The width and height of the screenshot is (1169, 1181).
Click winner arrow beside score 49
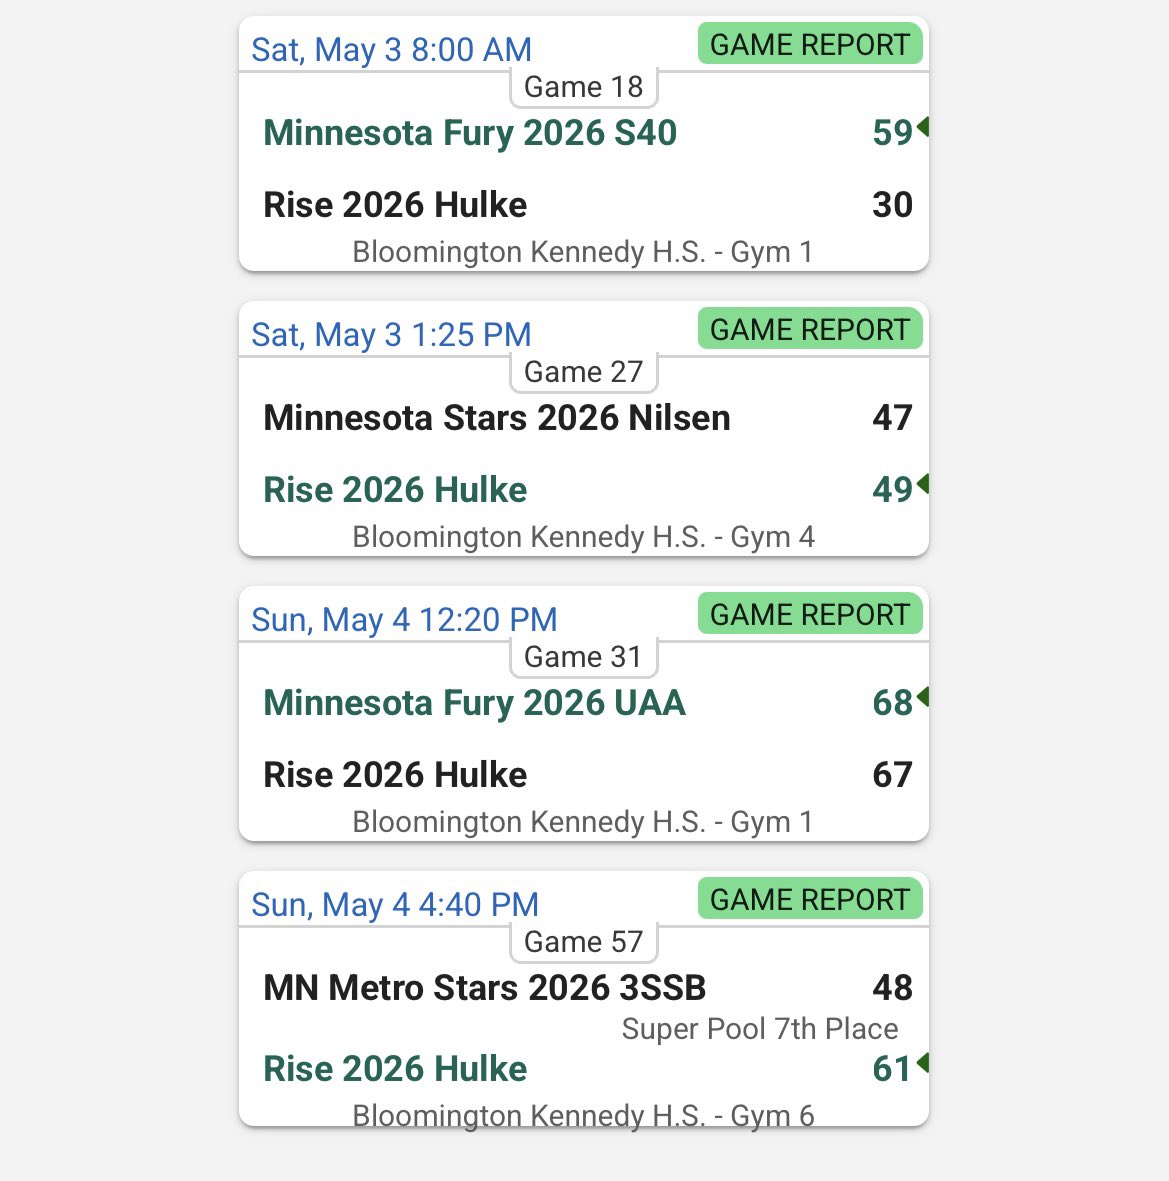(923, 484)
